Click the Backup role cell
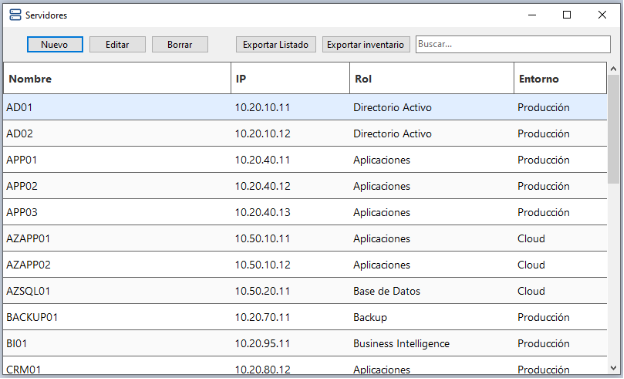This screenshot has height=379, width=624. (370, 318)
